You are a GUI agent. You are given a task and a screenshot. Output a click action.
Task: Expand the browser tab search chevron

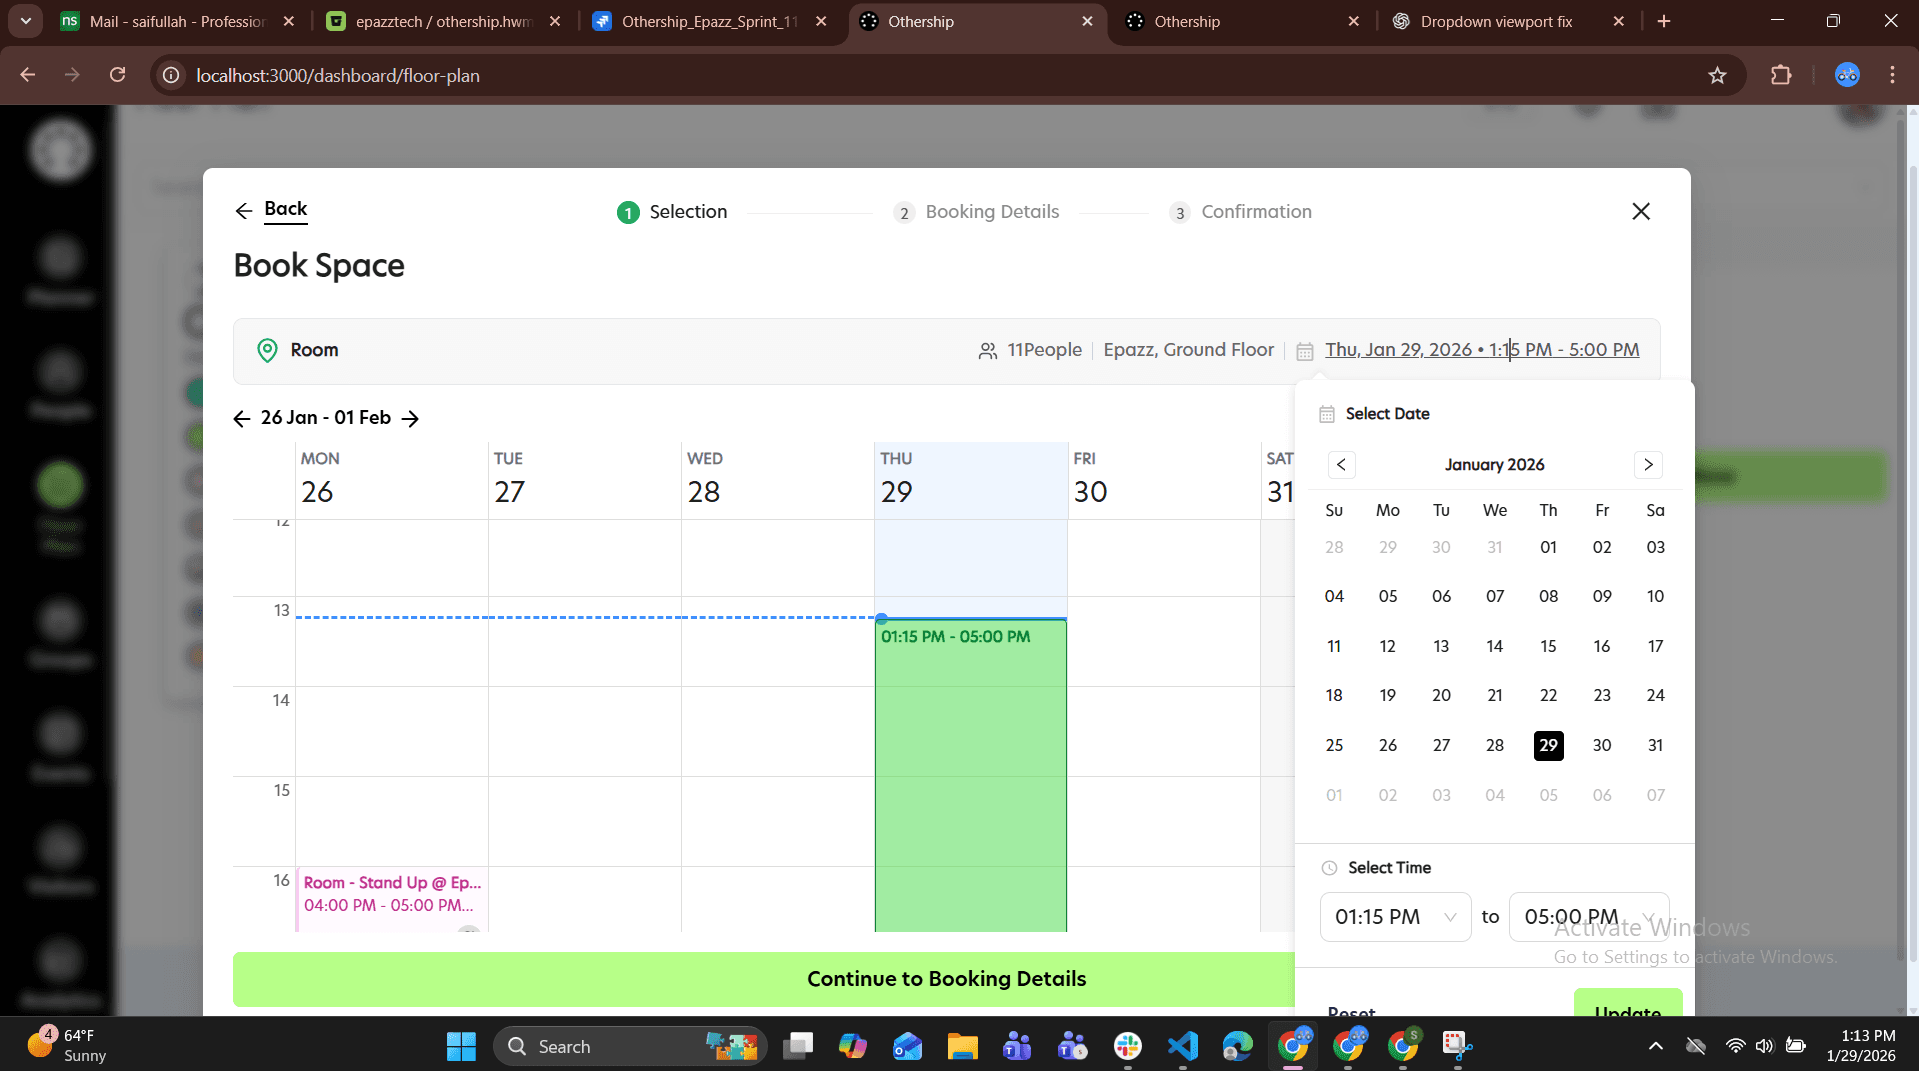pyautogui.click(x=26, y=21)
